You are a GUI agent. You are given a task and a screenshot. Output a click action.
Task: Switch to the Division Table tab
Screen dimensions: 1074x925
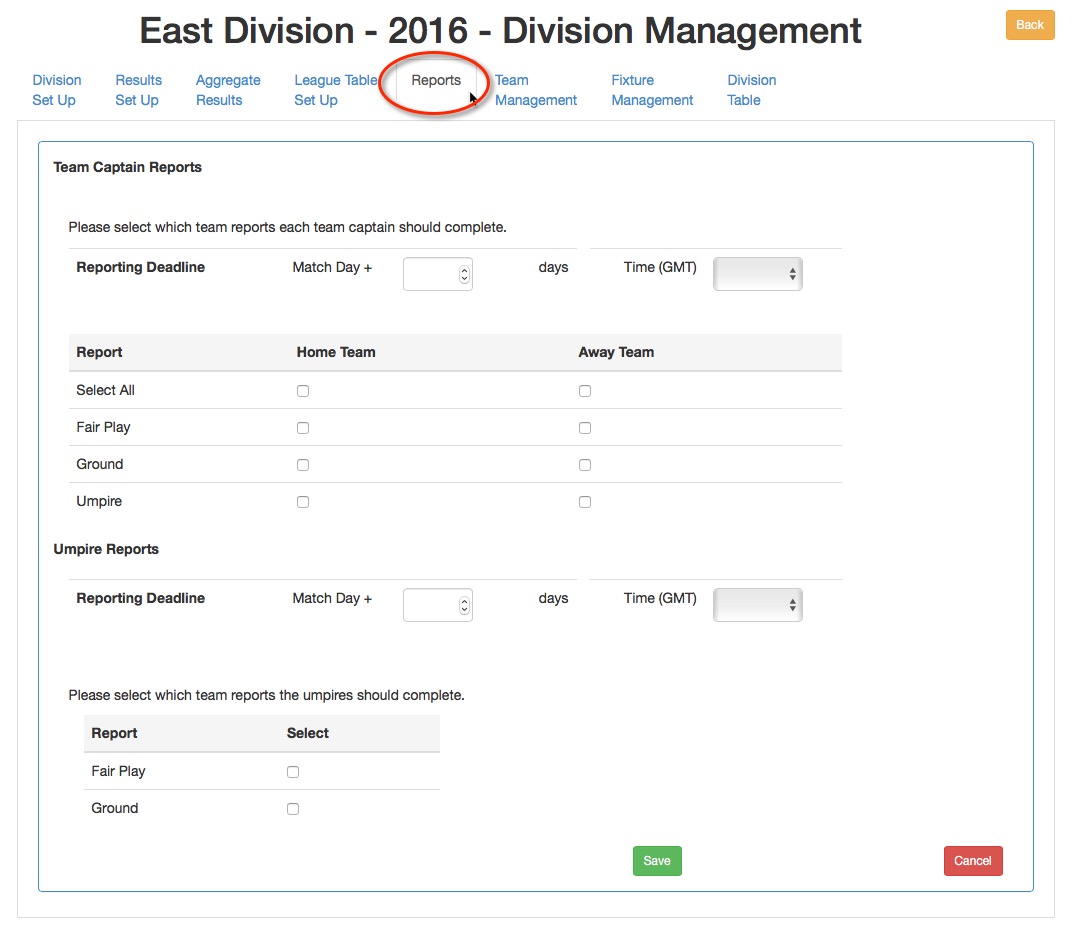[x=751, y=90]
